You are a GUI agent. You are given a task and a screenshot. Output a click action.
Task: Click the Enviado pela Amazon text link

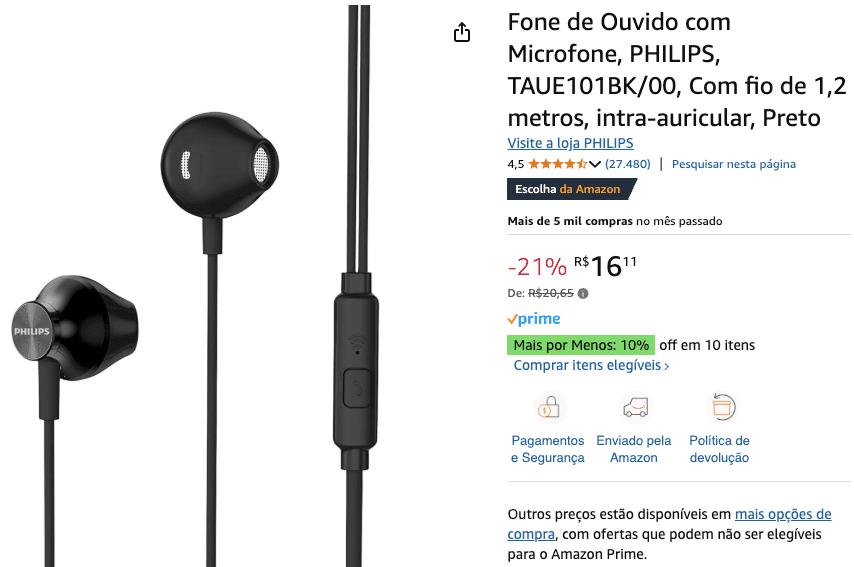(x=633, y=449)
